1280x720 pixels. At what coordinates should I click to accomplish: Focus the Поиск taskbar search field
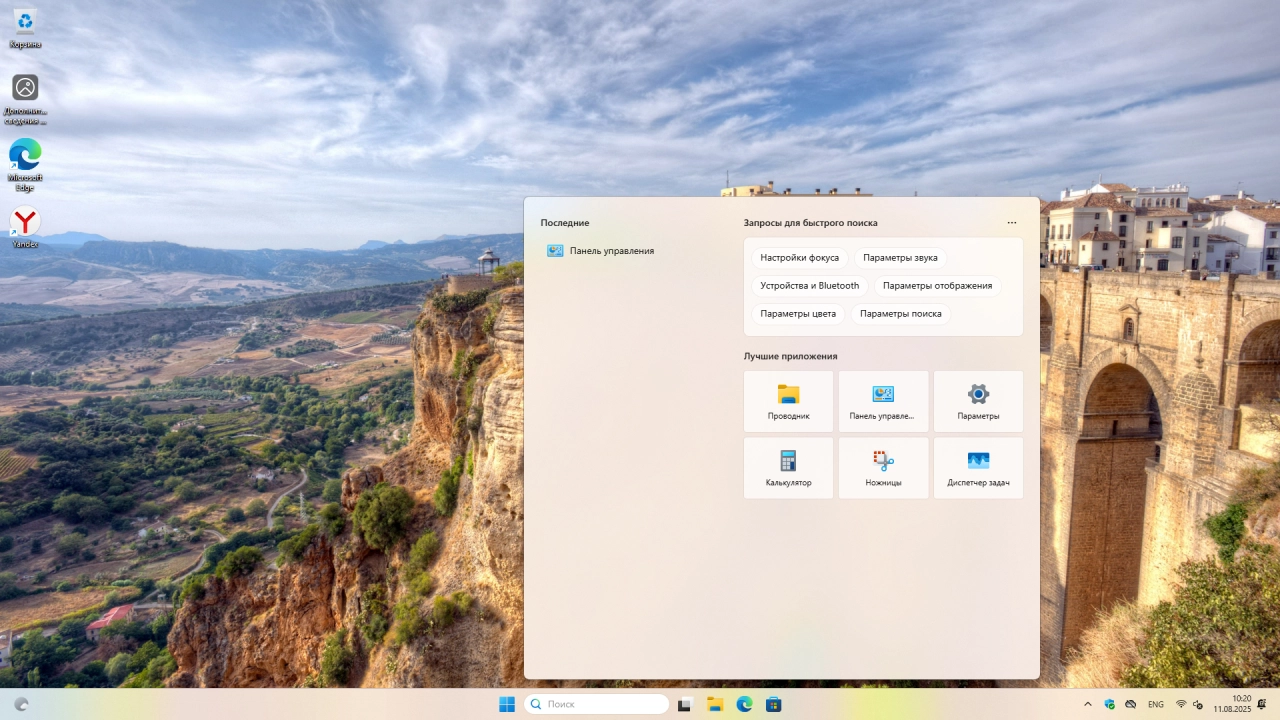click(x=596, y=704)
